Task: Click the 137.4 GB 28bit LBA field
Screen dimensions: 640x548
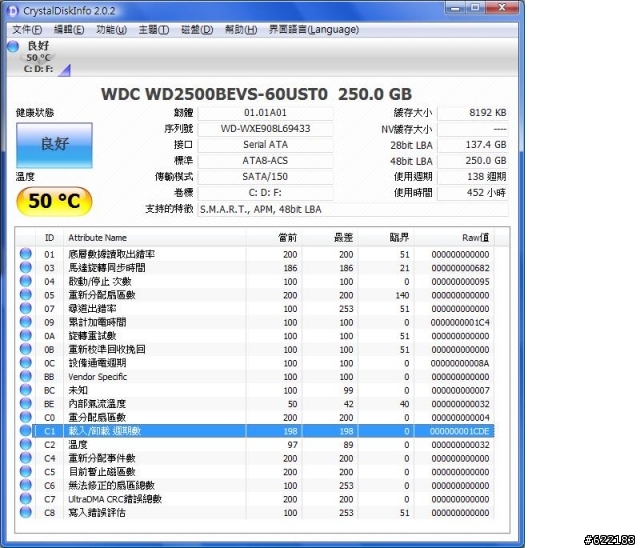Action: tap(473, 145)
